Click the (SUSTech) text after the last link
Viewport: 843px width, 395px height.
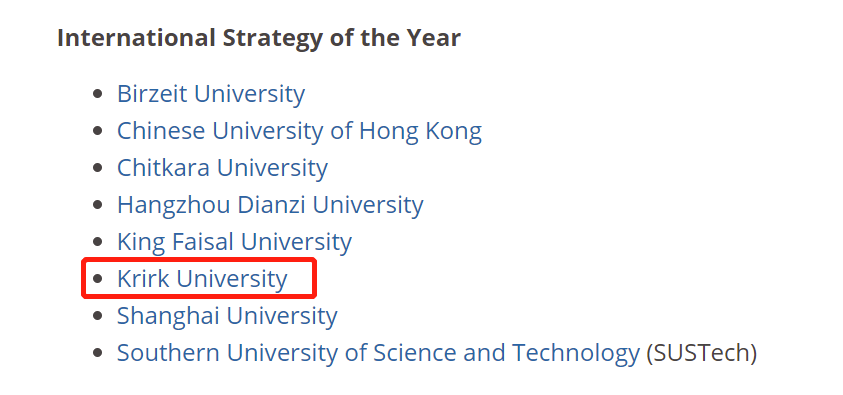pyautogui.click(x=701, y=353)
